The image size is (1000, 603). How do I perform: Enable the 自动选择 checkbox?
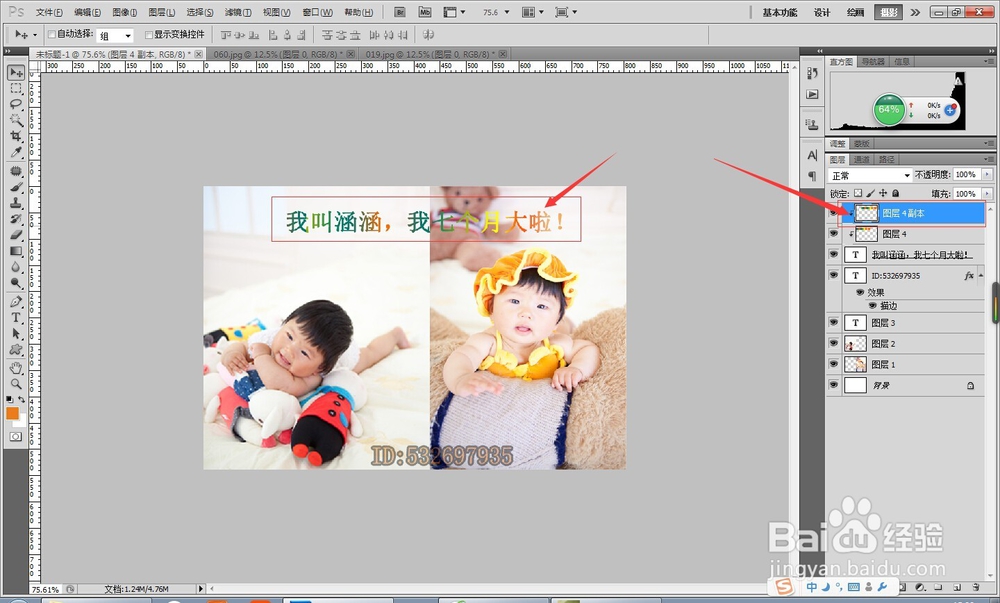point(52,34)
